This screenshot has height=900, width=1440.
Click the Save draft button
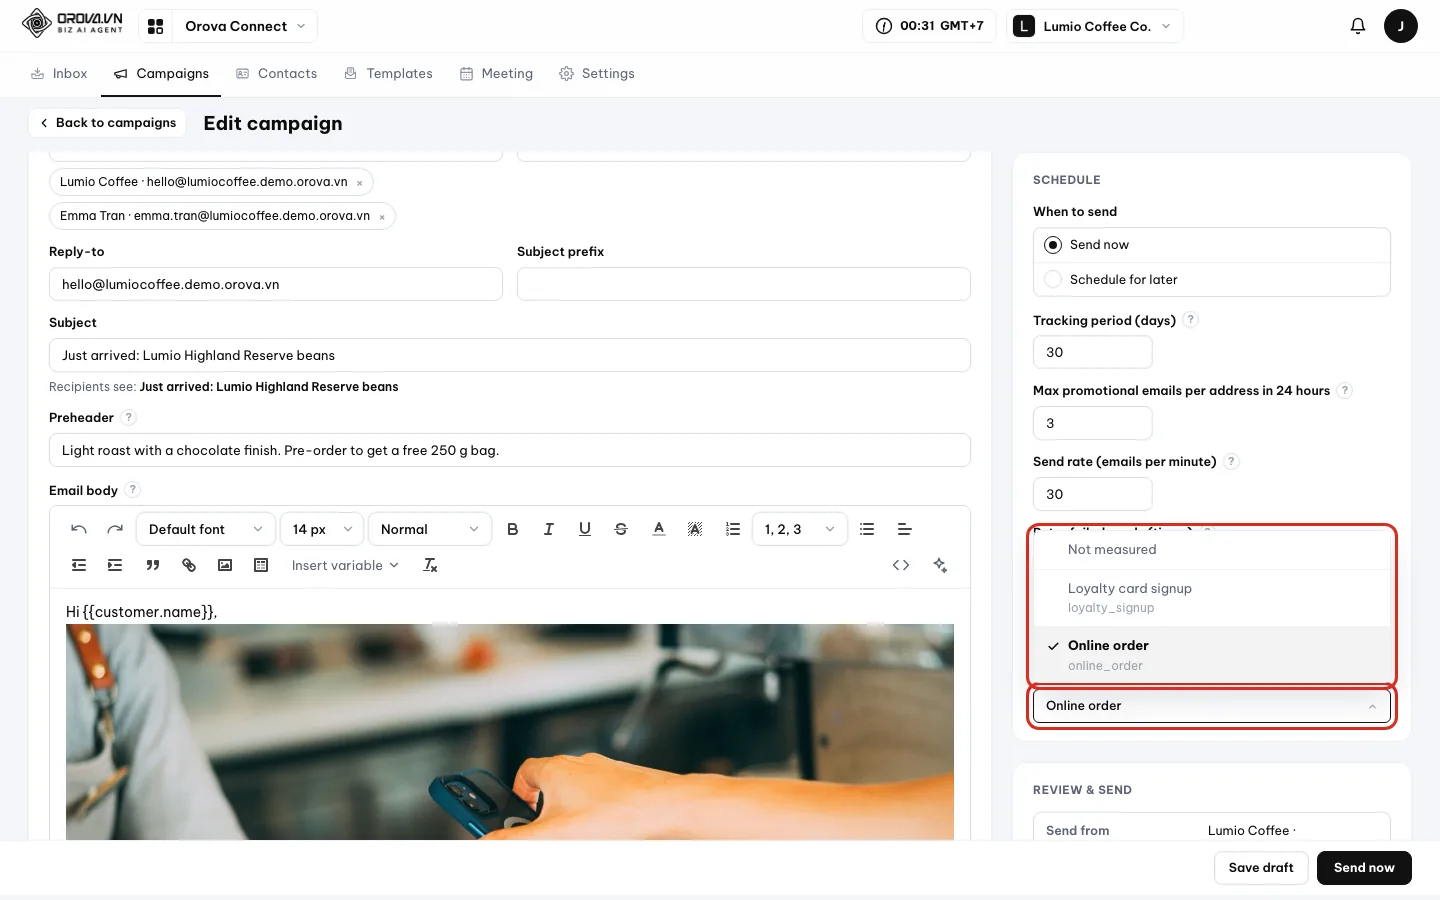(x=1261, y=868)
